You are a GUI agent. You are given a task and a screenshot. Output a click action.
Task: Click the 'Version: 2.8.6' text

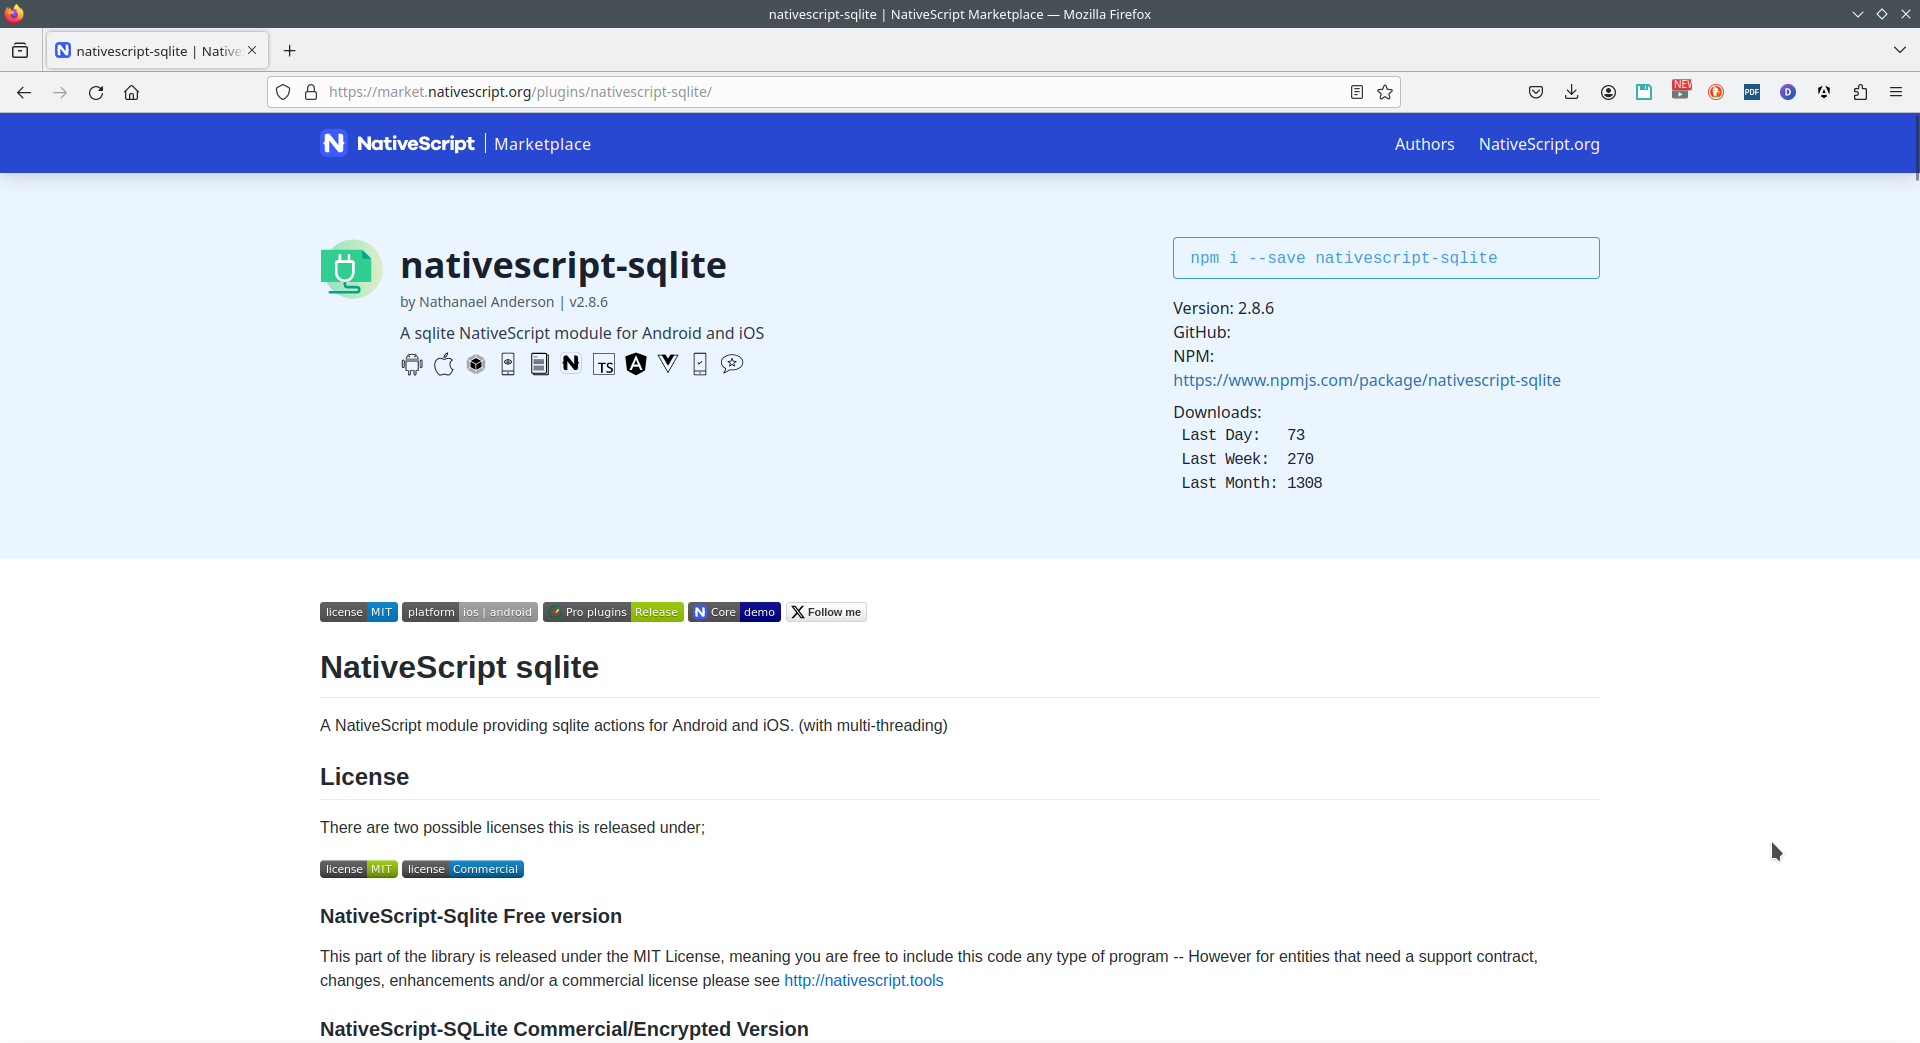[x=1223, y=308]
